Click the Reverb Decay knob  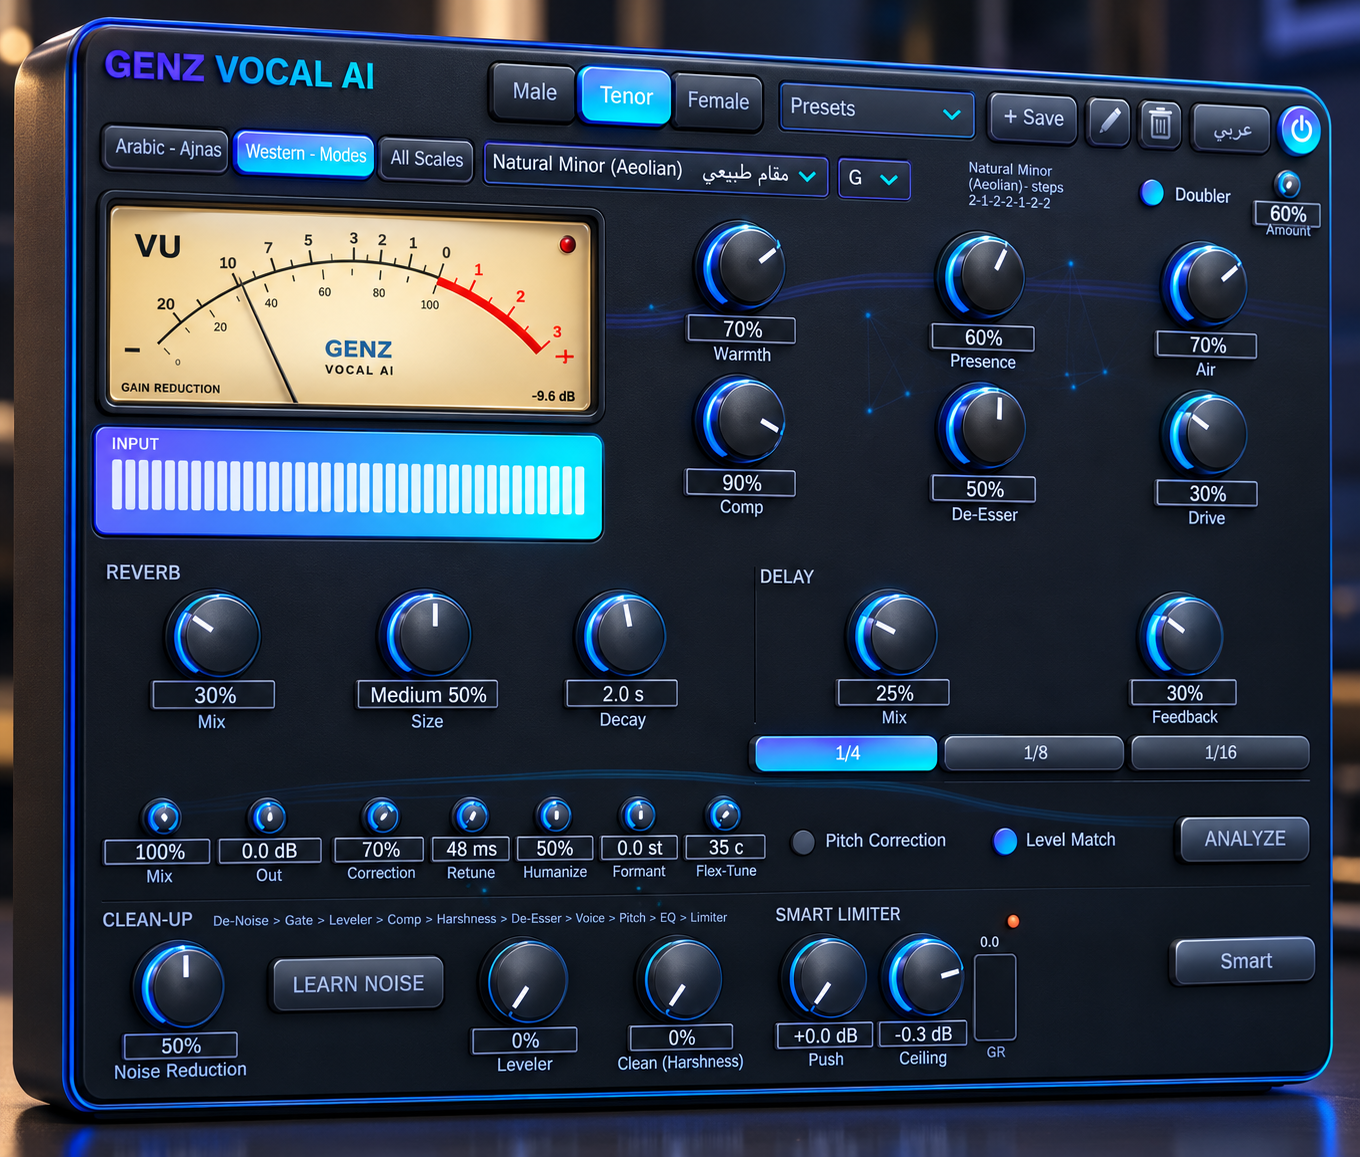coord(622,634)
